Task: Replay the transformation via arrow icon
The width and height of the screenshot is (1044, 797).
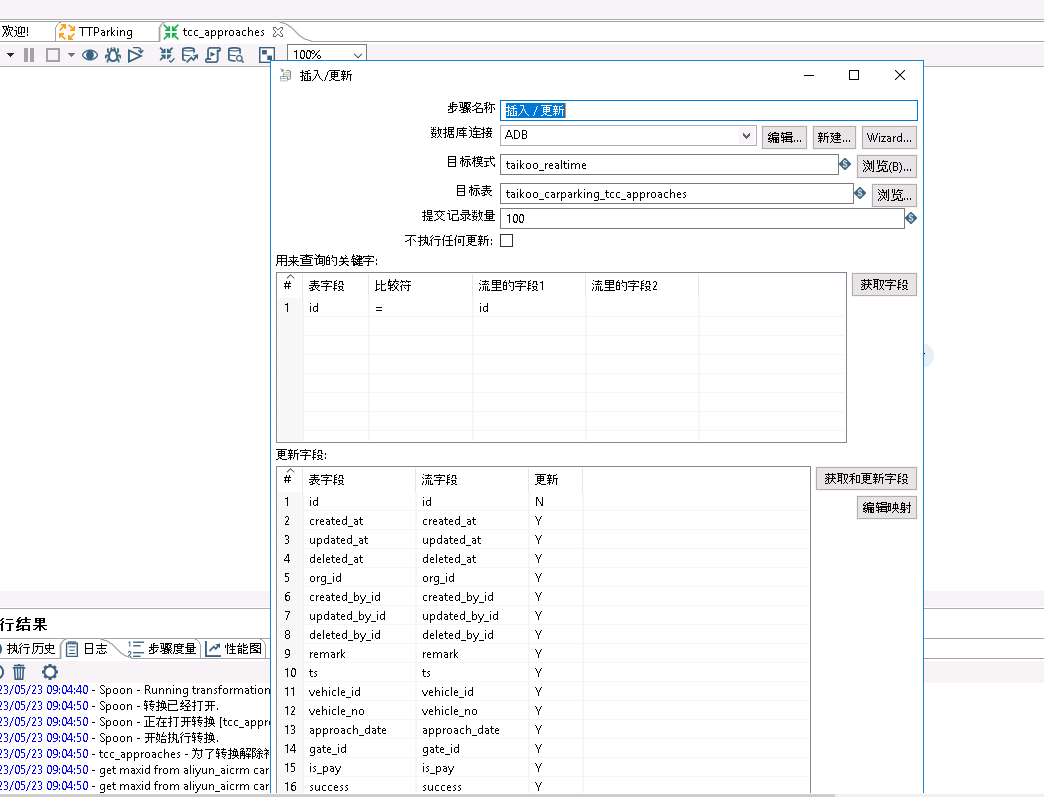Action: pyautogui.click(x=136, y=55)
